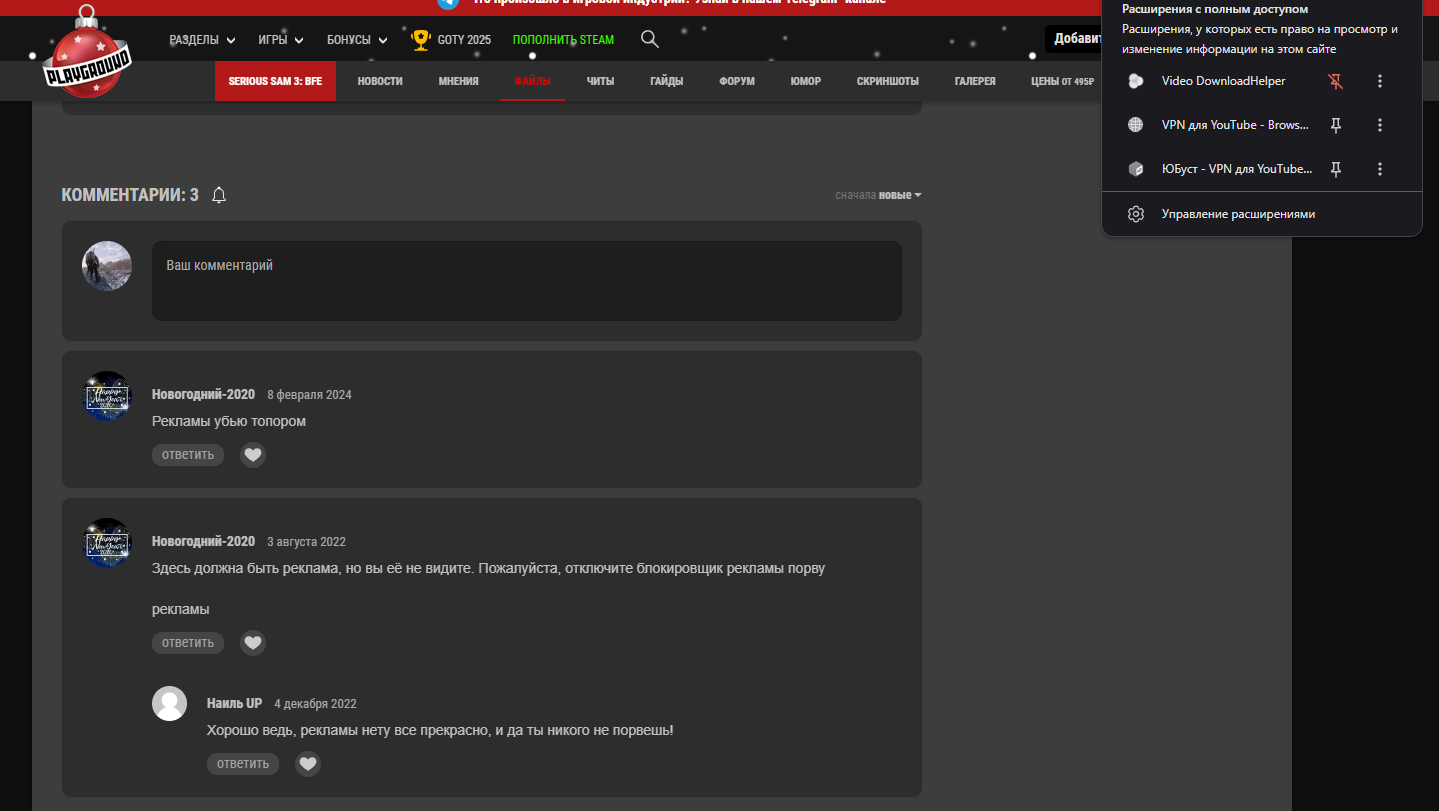The width and height of the screenshot is (1439, 811).
Task: Click the Video DownloadHelper extension icon
Action: pyautogui.click(x=1136, y=81)
